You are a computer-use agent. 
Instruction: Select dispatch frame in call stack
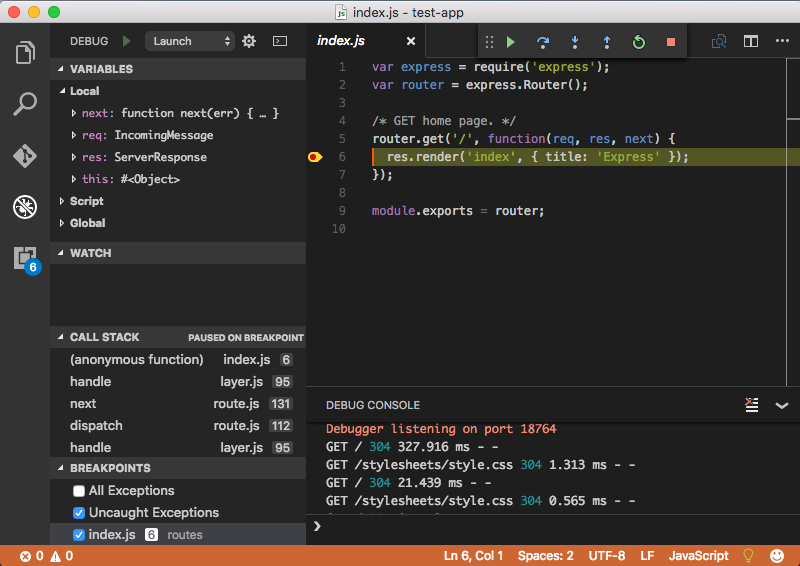96,425
